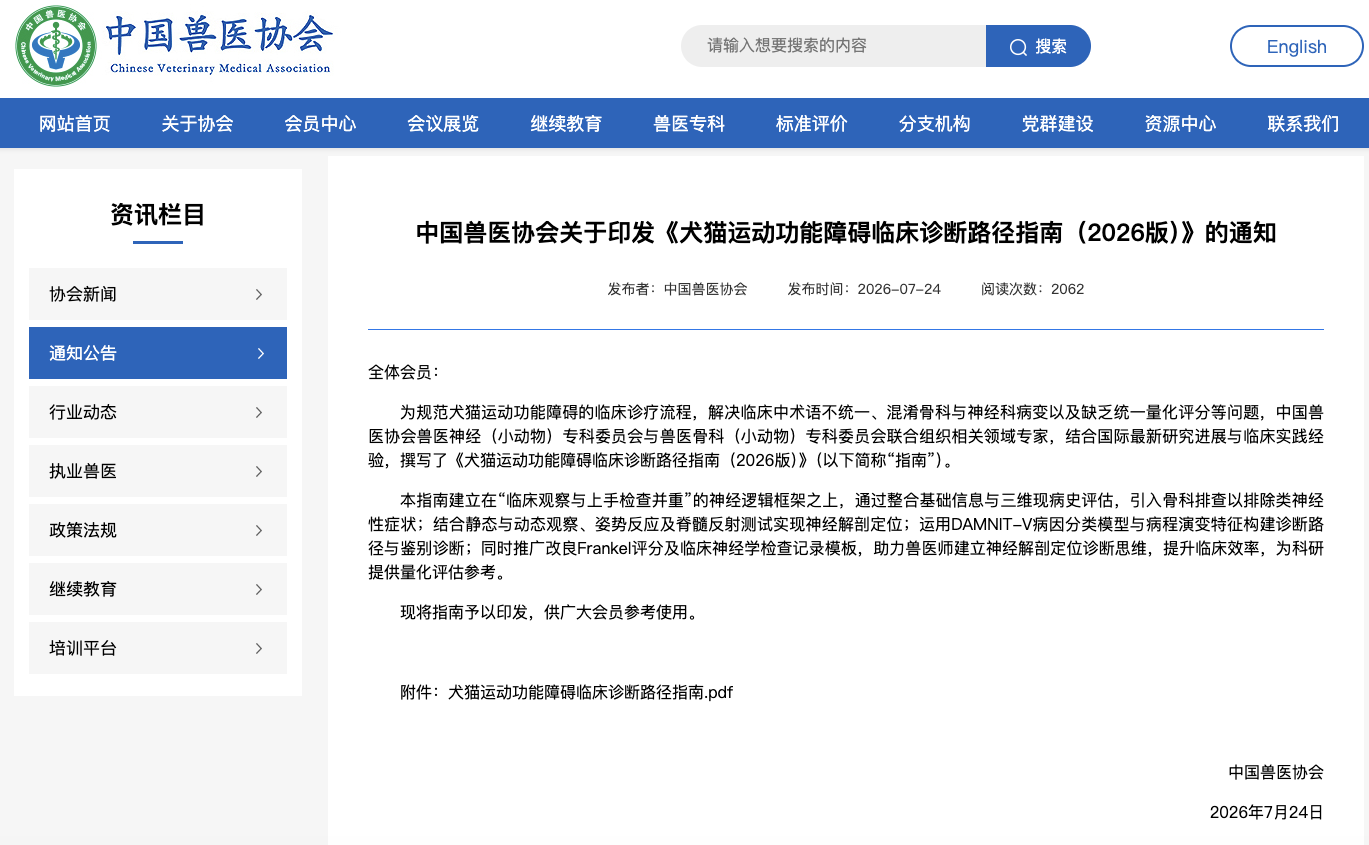1369x845 pixels.
Task: Click the 全体会员： salutation text
Action: pos(404,372)
